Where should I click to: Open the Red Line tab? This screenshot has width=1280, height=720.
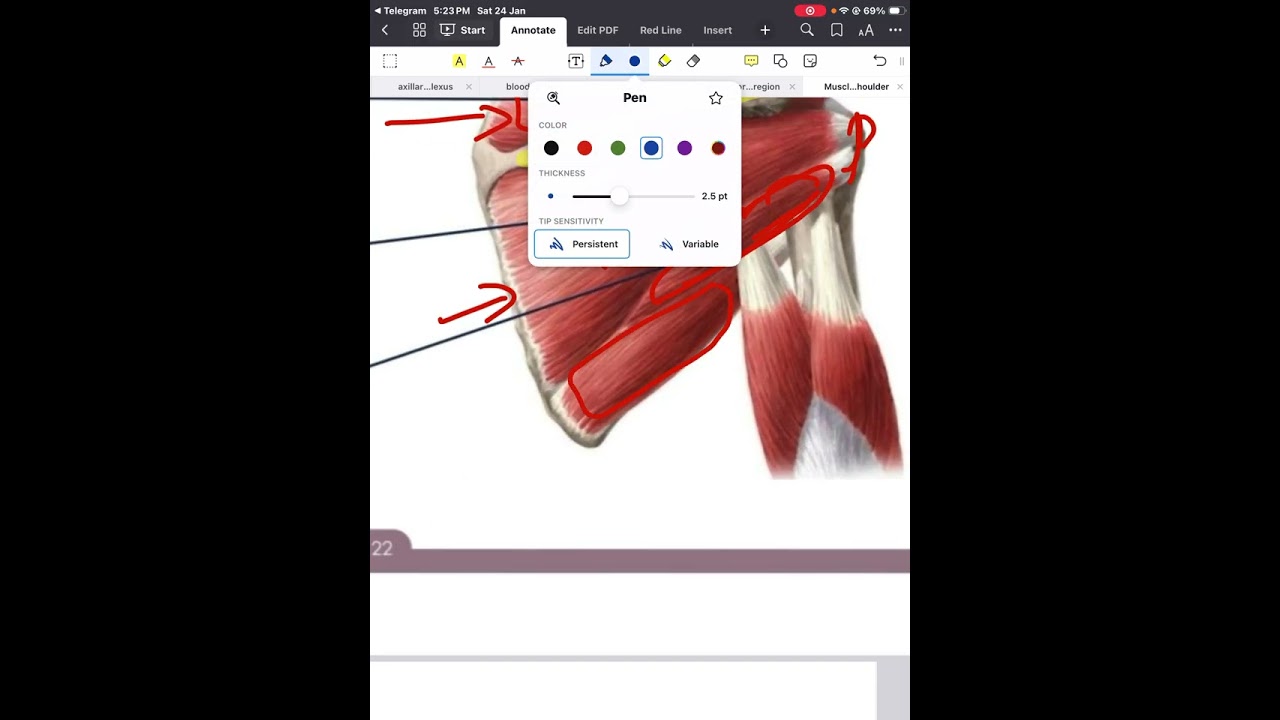point(661,30)
